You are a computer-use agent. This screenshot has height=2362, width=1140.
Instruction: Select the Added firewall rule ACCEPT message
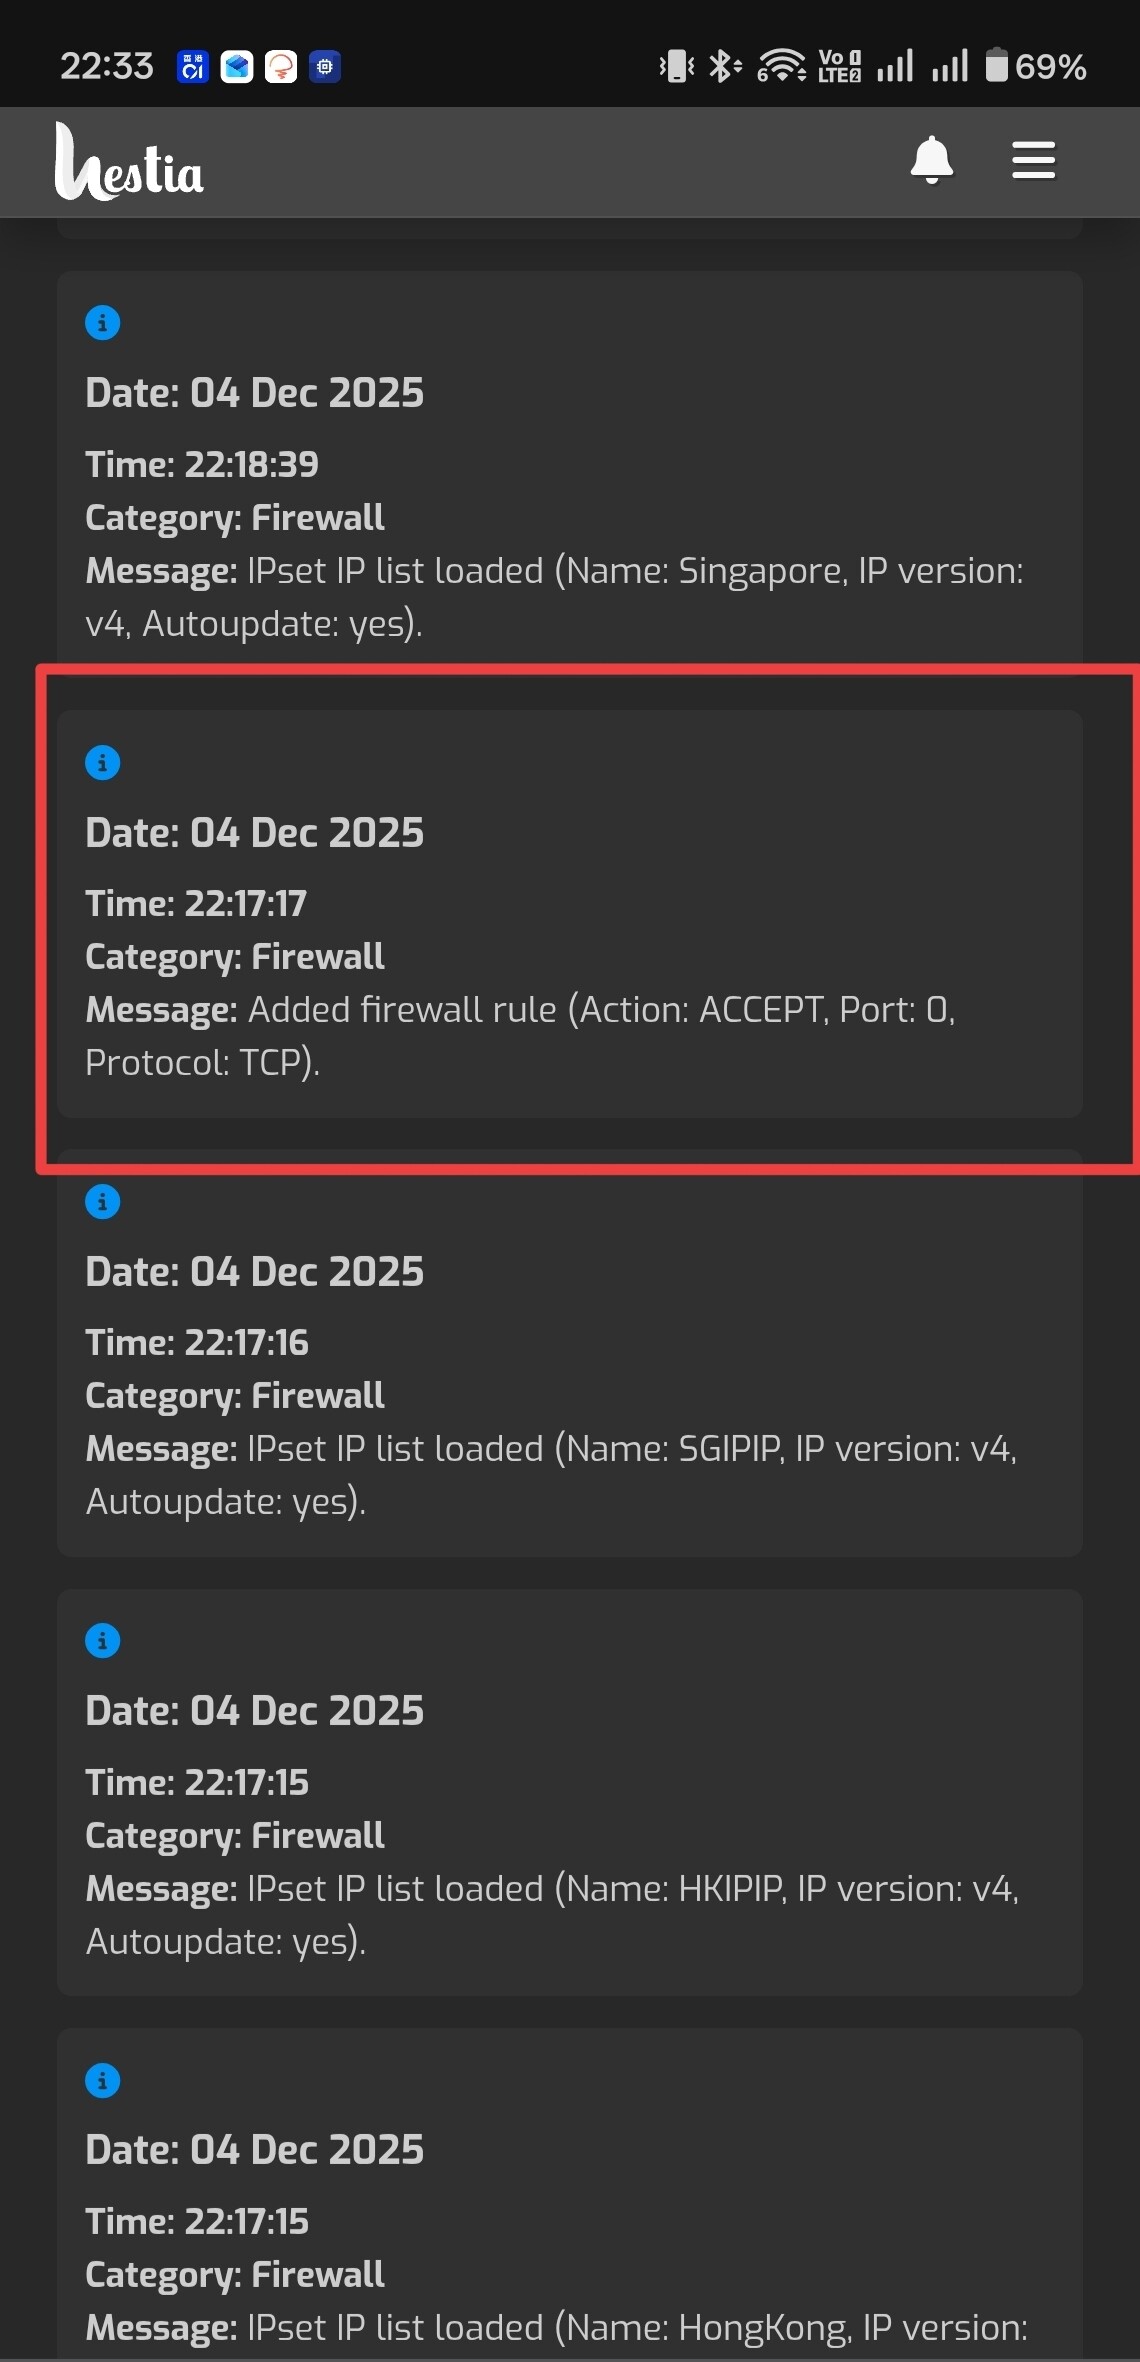point(520,1036)
